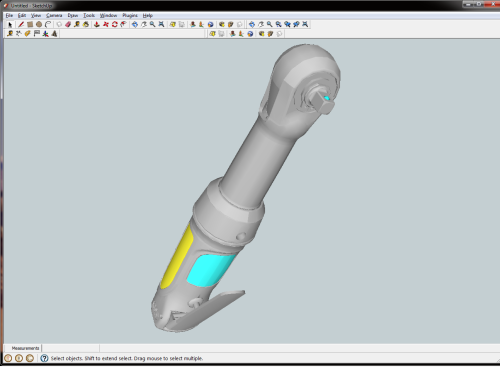Select the 3D Text tool

pos(55,33)
